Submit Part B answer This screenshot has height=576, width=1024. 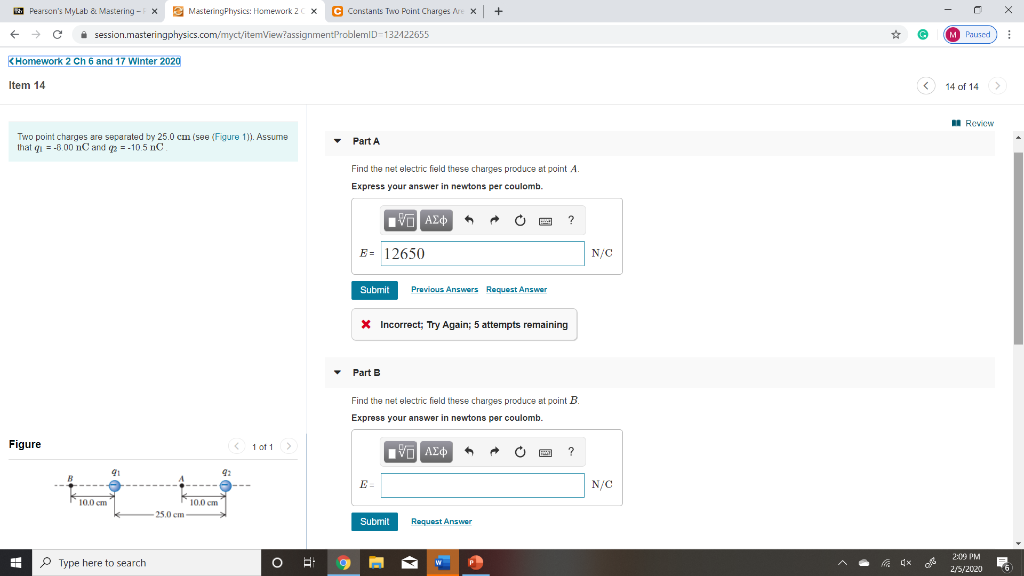point(374,522)
